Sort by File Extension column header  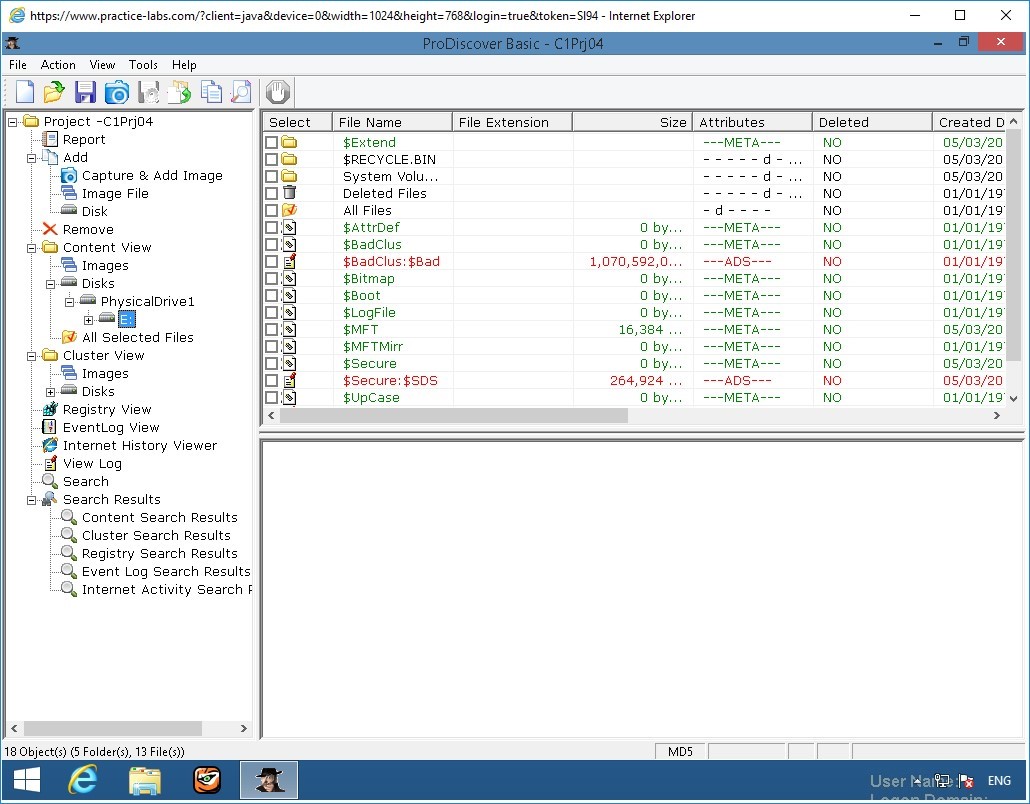pyautogui.click(x=512, y=122)
